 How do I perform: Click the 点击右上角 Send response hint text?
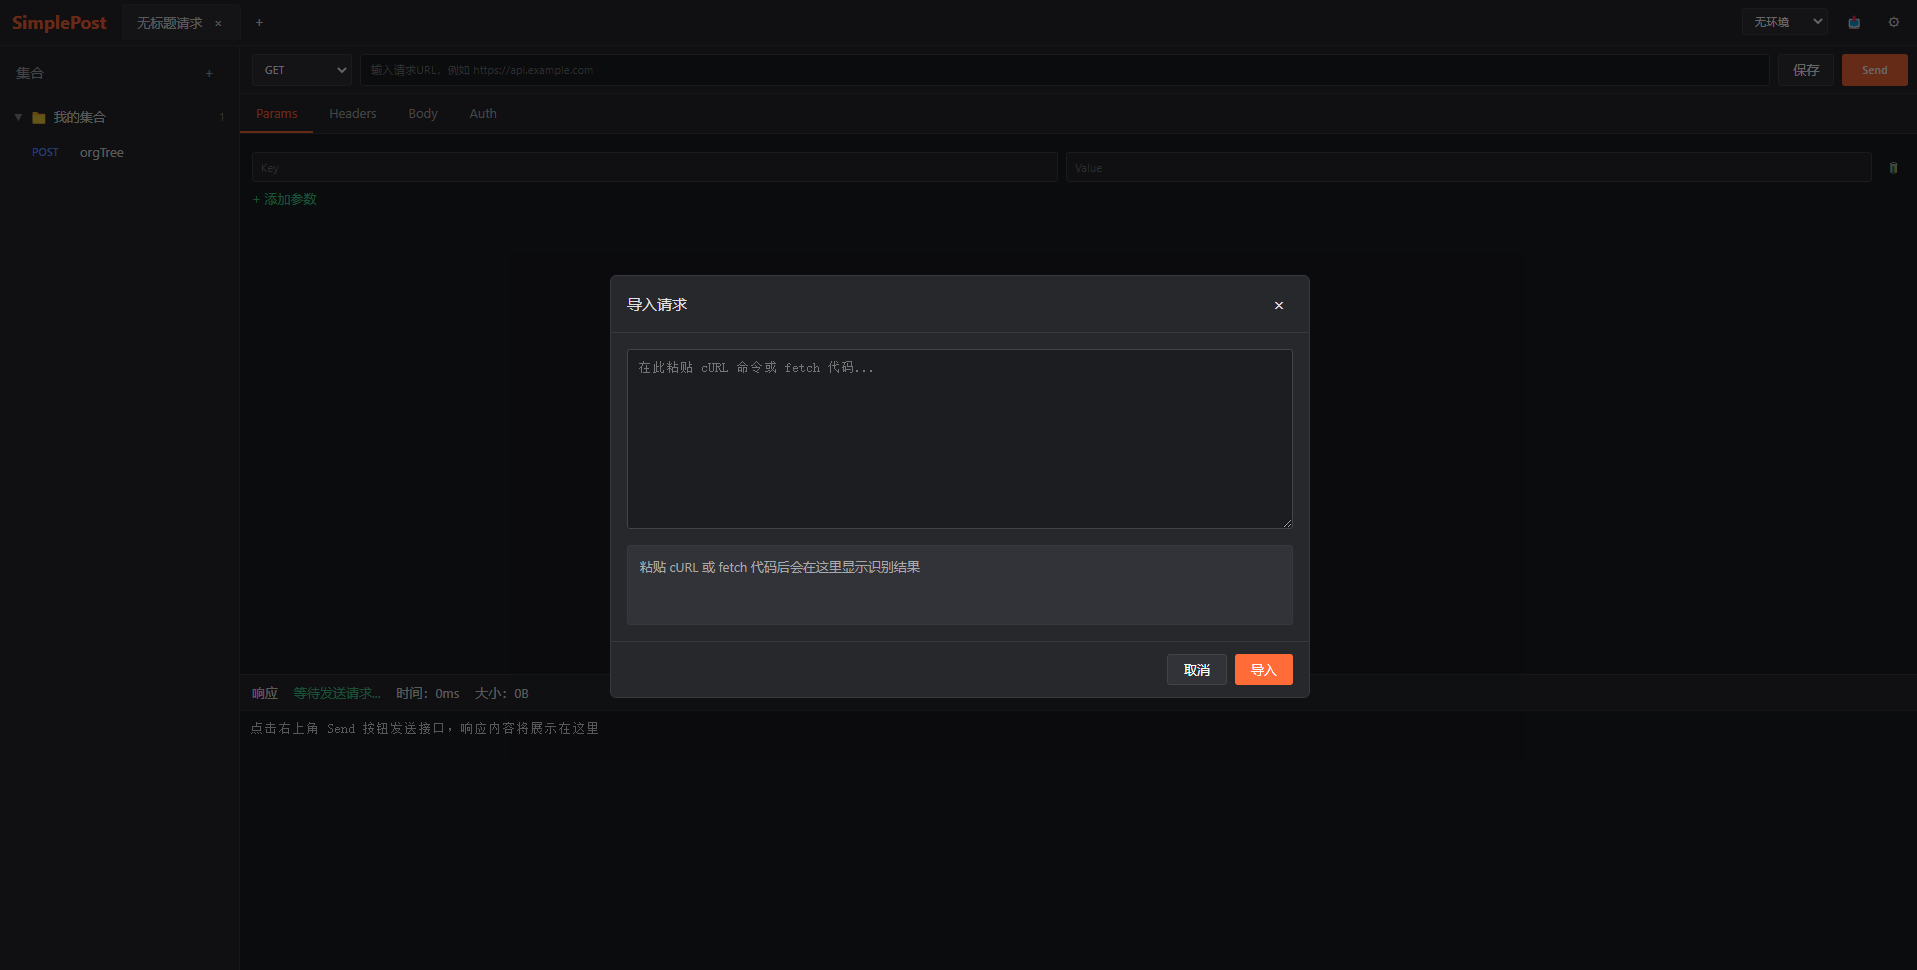pyautogui.click(x=425, y=728)
